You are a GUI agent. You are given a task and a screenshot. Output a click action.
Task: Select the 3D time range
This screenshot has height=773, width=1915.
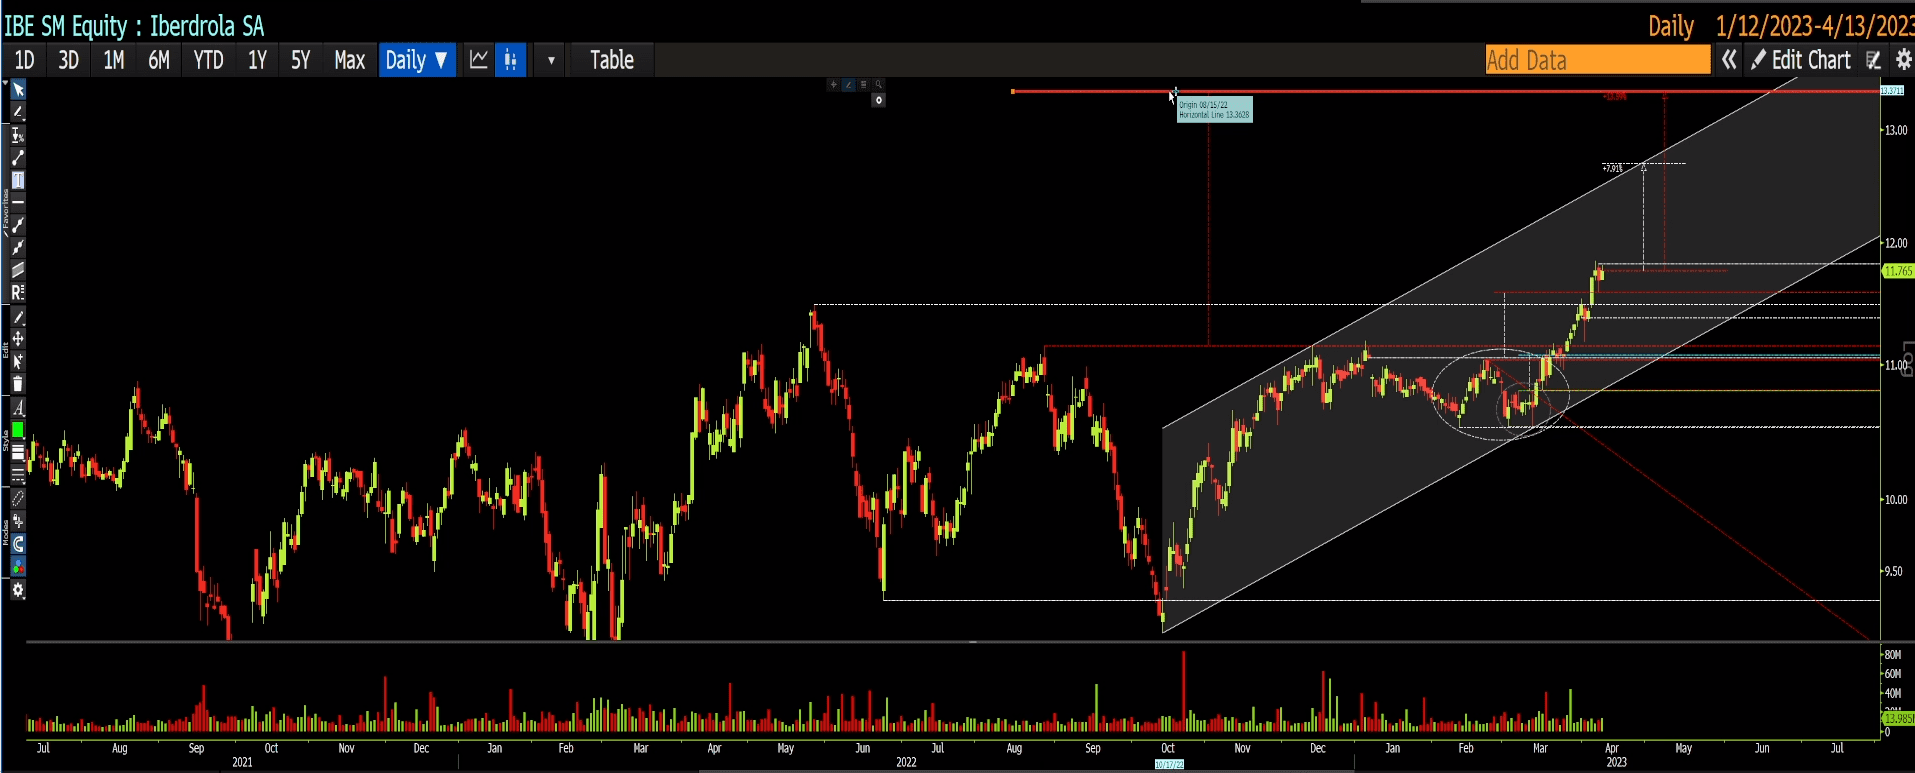click(68, 60)
